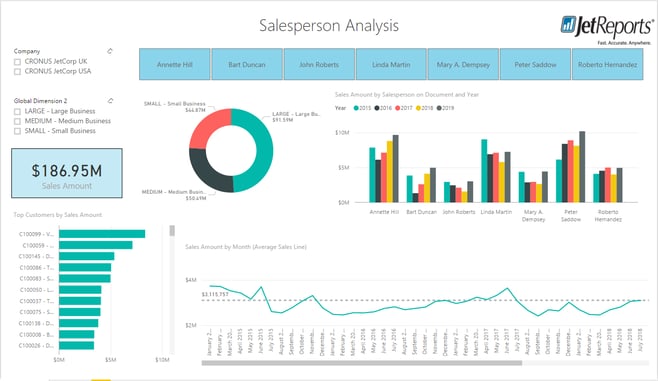Viewport: 658px width, 381px height.
Task: Select the 2017 red legend marker
Action: 397,108
